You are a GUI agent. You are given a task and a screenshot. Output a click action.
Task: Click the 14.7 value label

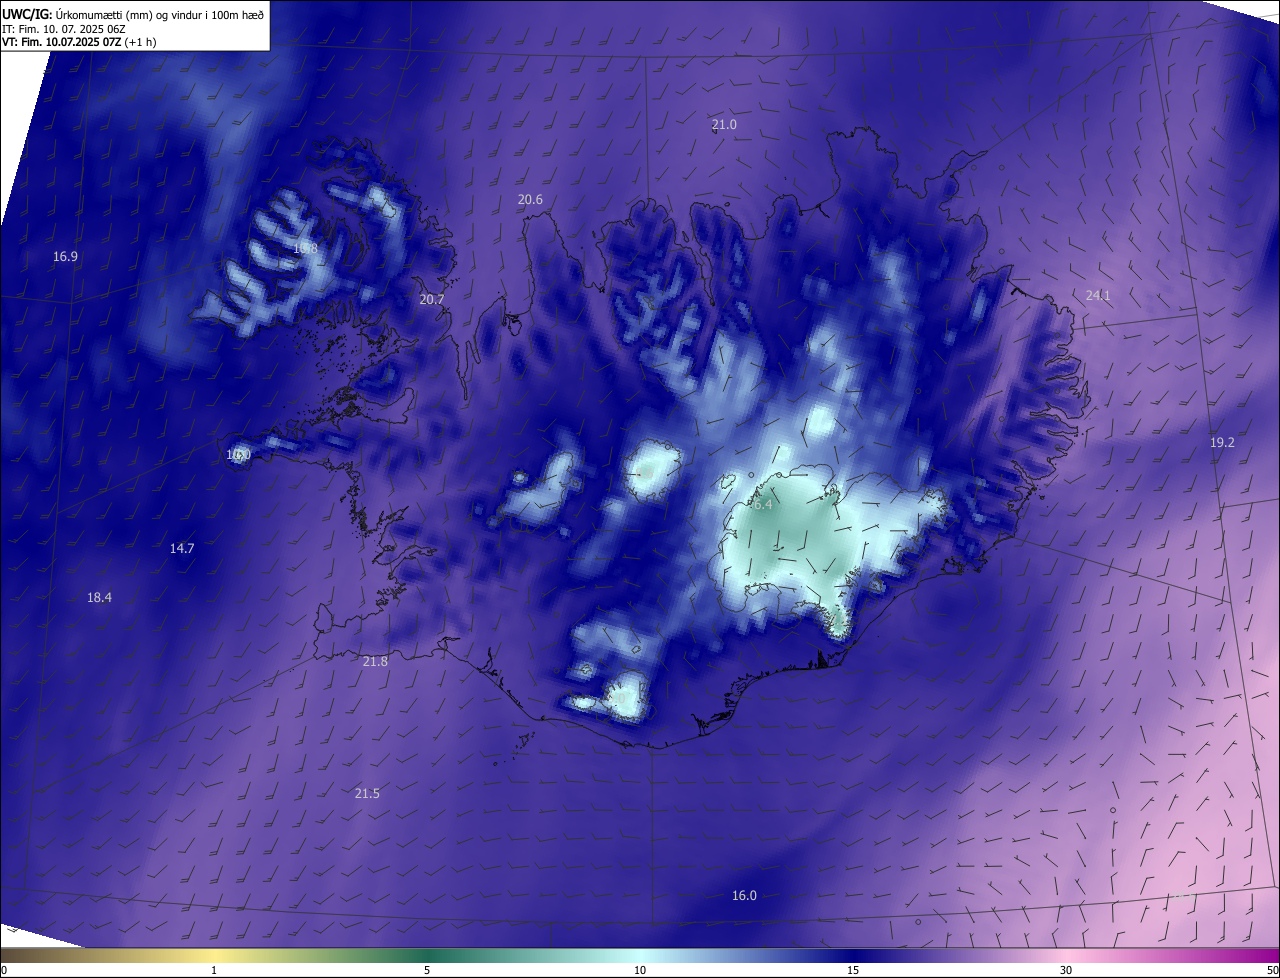tap(182, 548)
